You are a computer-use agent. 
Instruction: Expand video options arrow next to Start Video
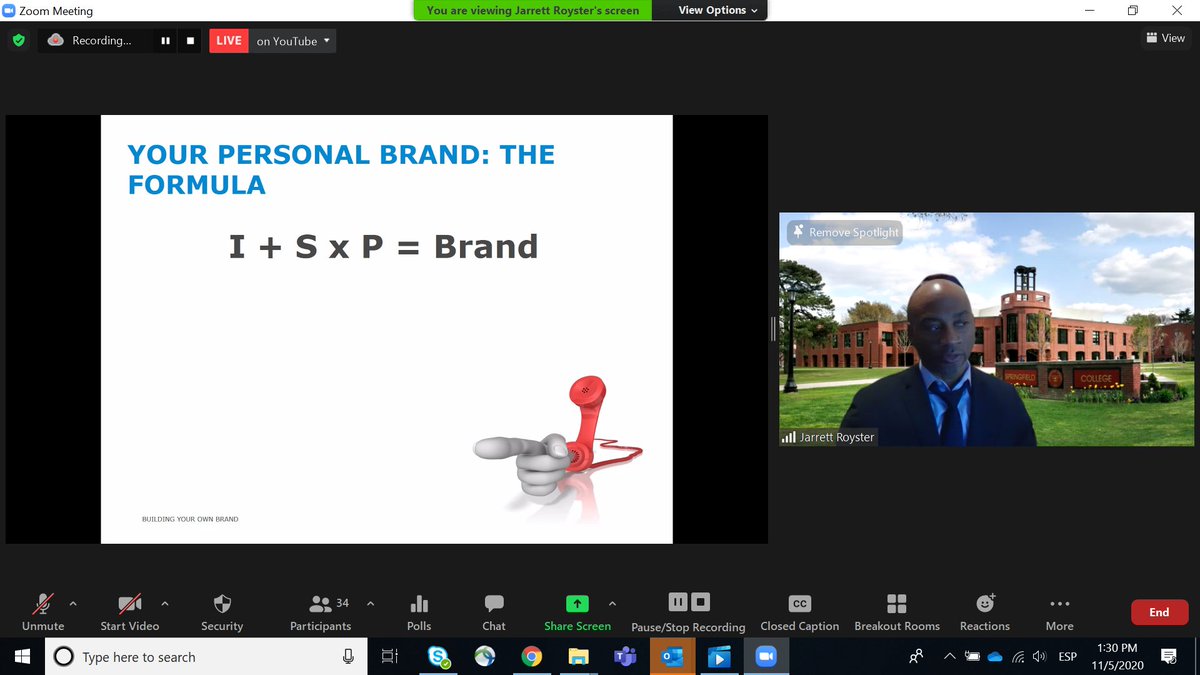[165, 604]
